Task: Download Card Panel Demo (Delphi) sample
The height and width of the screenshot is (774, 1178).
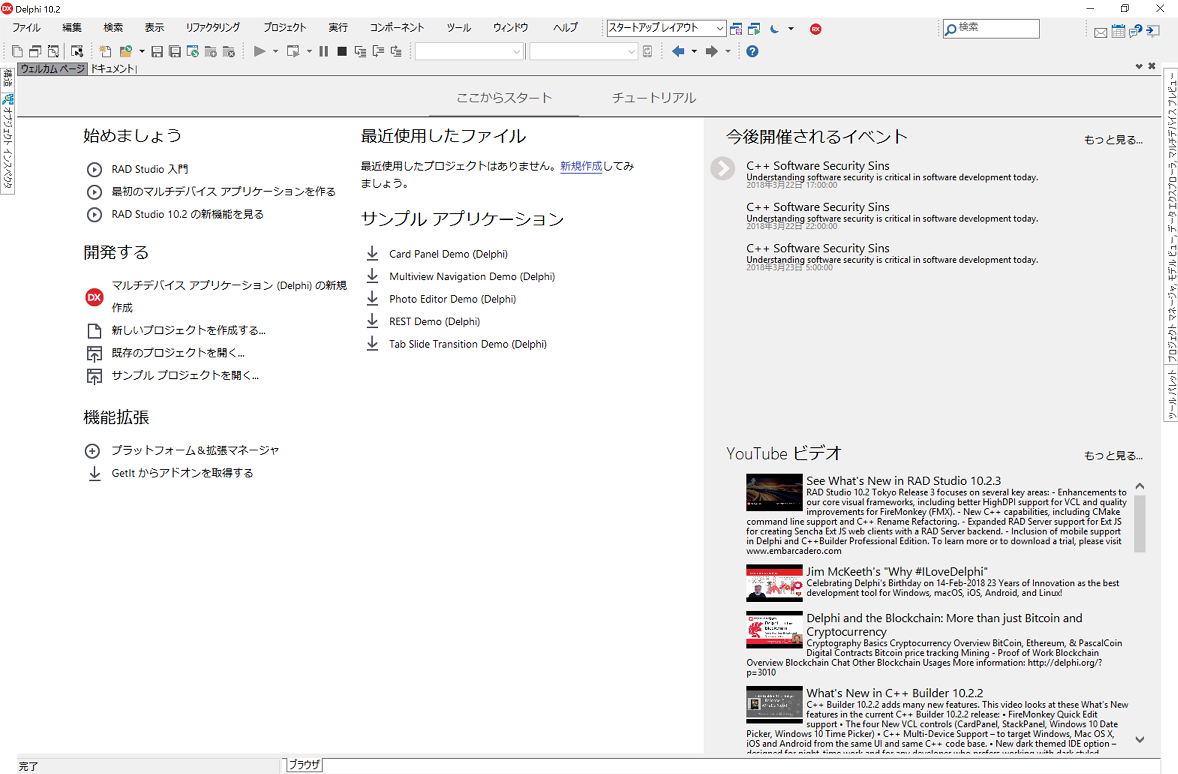Action: (x=449, y=254)
